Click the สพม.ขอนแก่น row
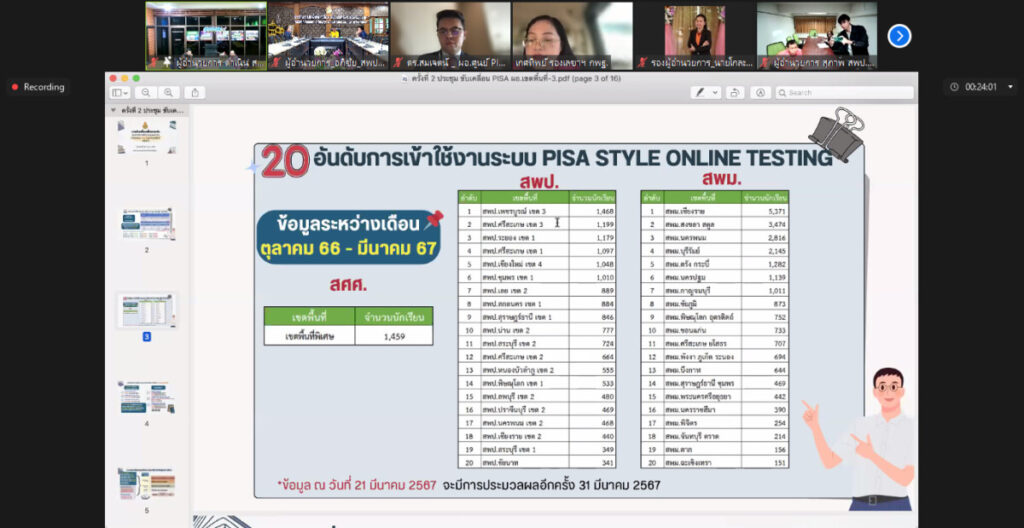 point(715,331)
